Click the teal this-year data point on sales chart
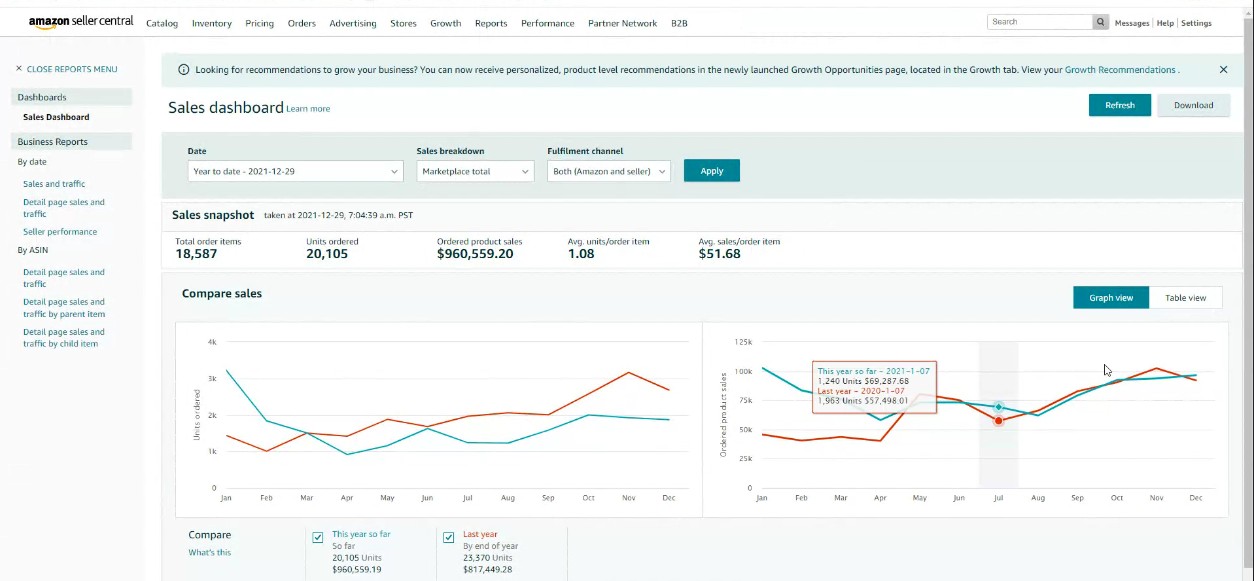This screenshot has width=1254, height=581. click(x=998, y=407)
